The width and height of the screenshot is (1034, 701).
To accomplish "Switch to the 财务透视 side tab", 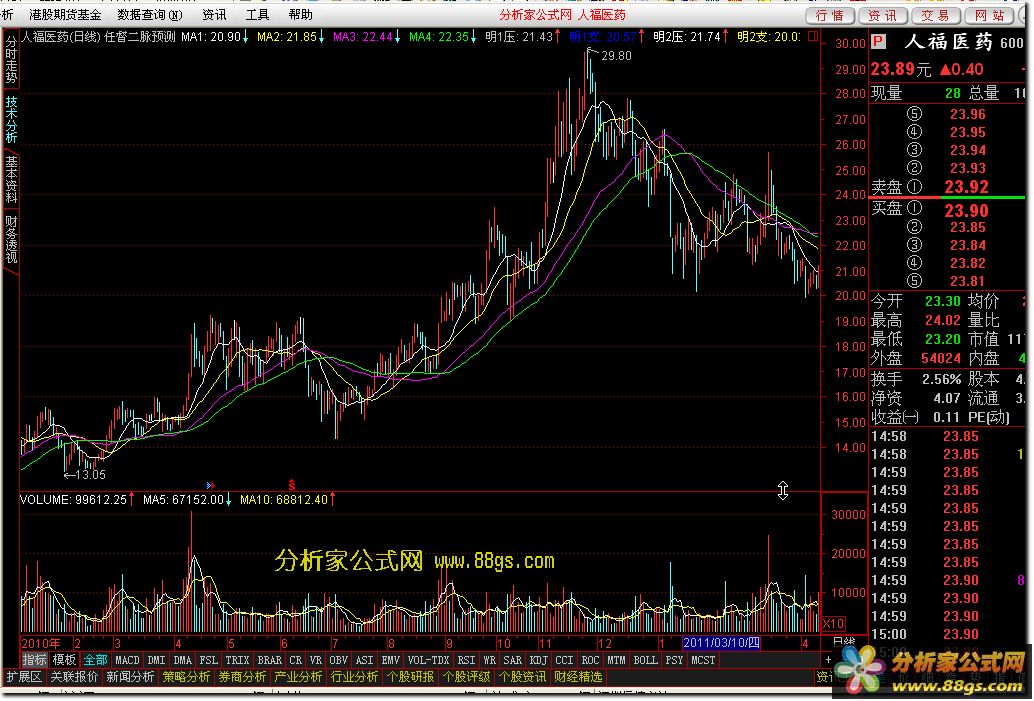I will pos(11,238).
